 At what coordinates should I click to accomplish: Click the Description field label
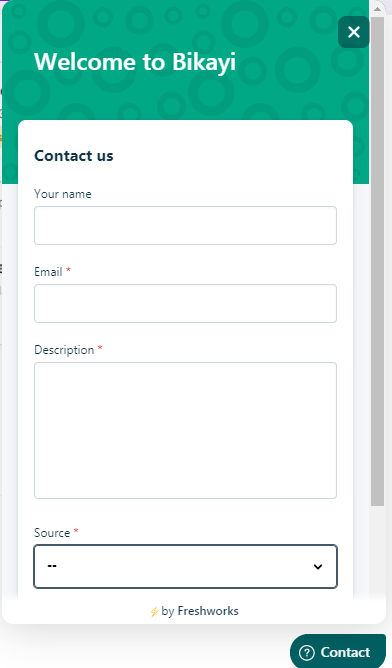pyautogui.click(x=64, y=350)
